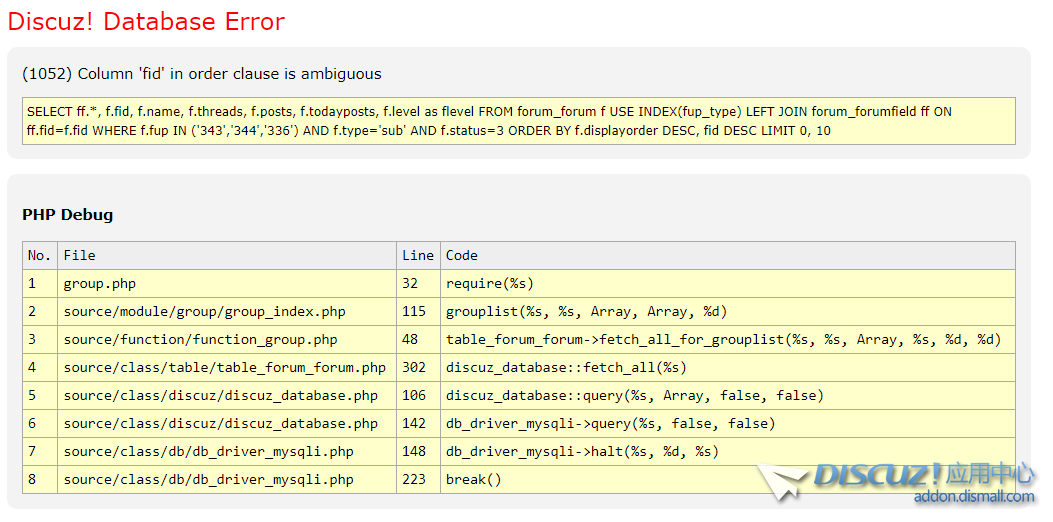Click the "PHP Debug" section title
The image size is (1053, 522).
tap(67, 215)
